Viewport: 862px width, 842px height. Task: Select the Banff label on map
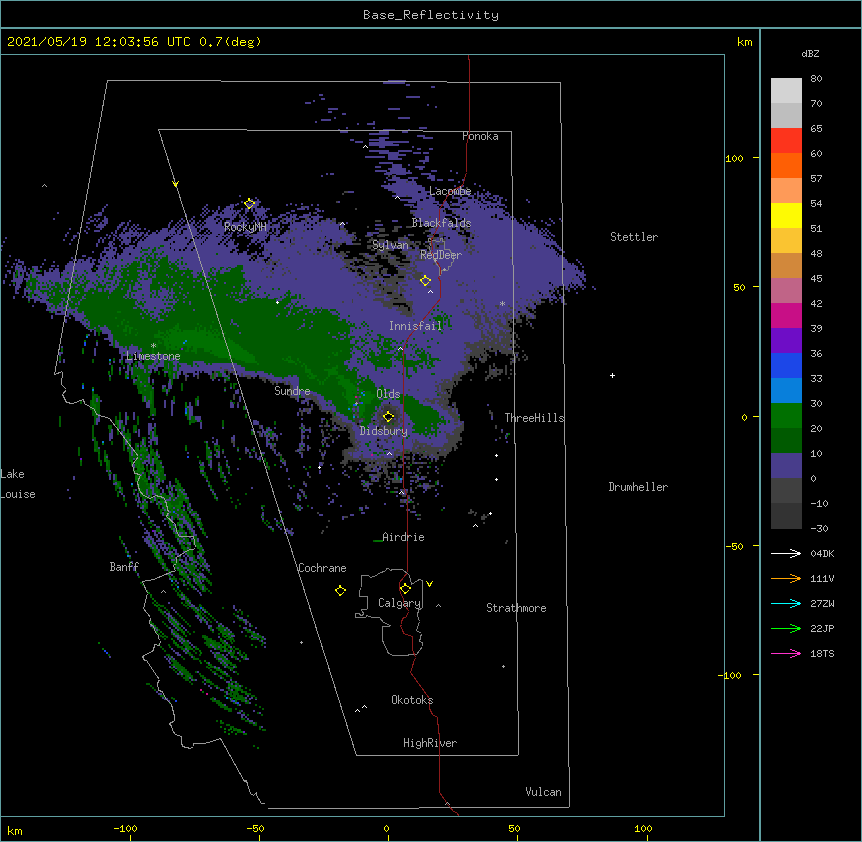tap(124, 567)
